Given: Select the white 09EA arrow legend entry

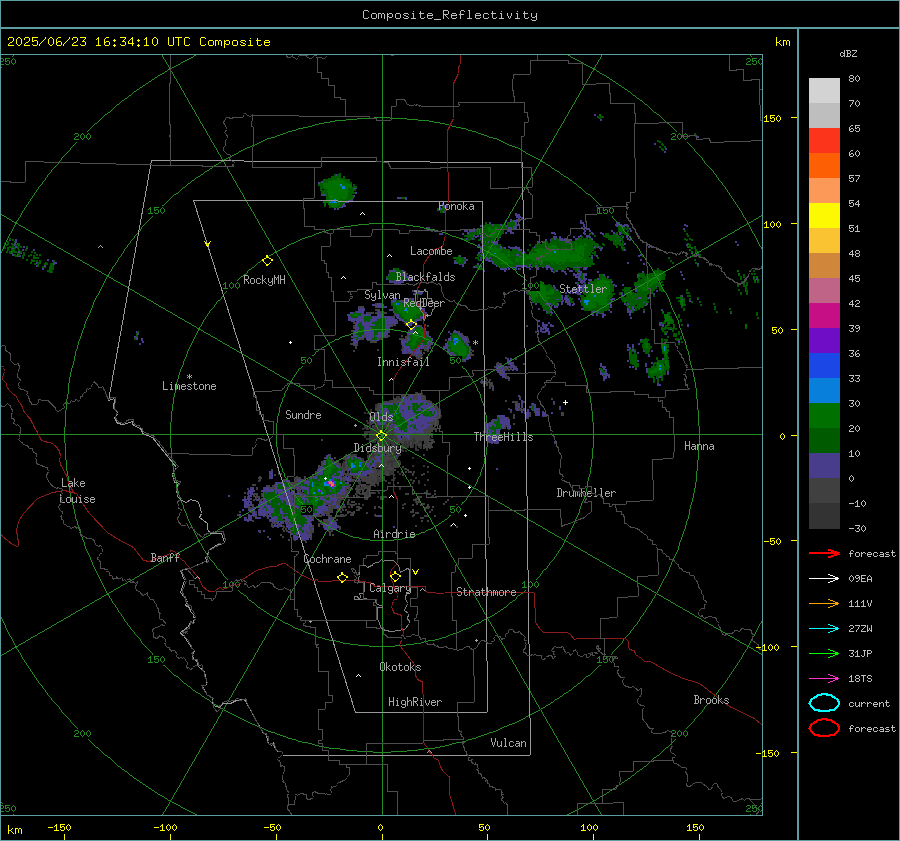Looking at the screenshot, I should (x=824, y=579).
